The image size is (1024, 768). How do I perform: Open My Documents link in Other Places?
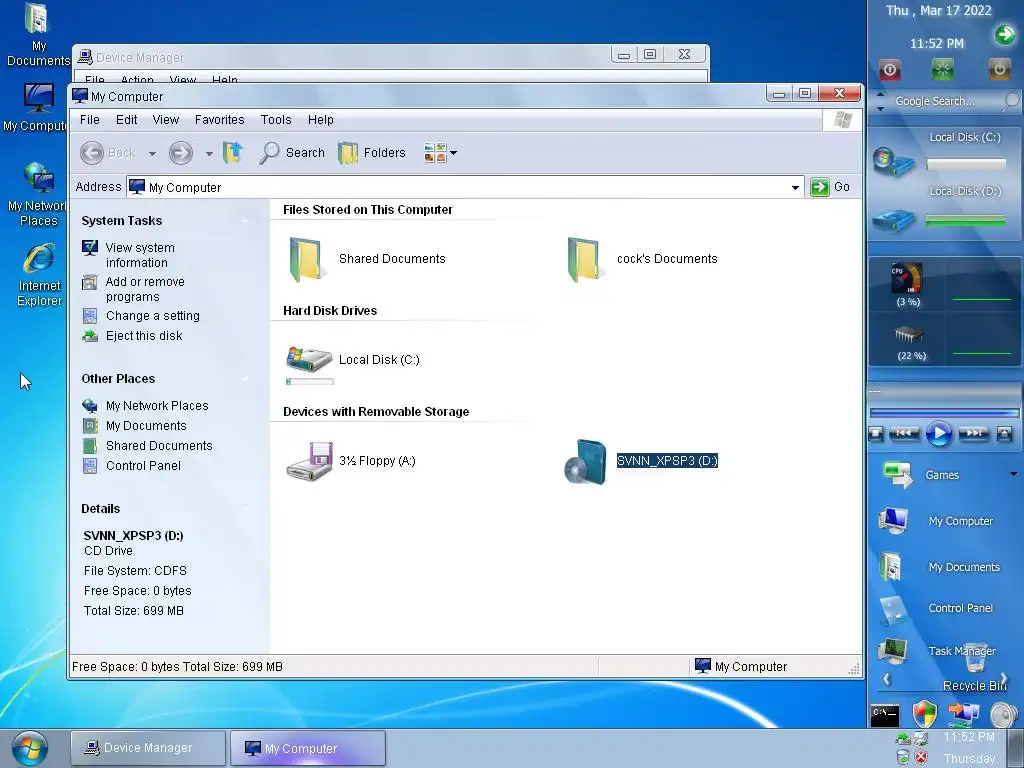click(146, 426)
